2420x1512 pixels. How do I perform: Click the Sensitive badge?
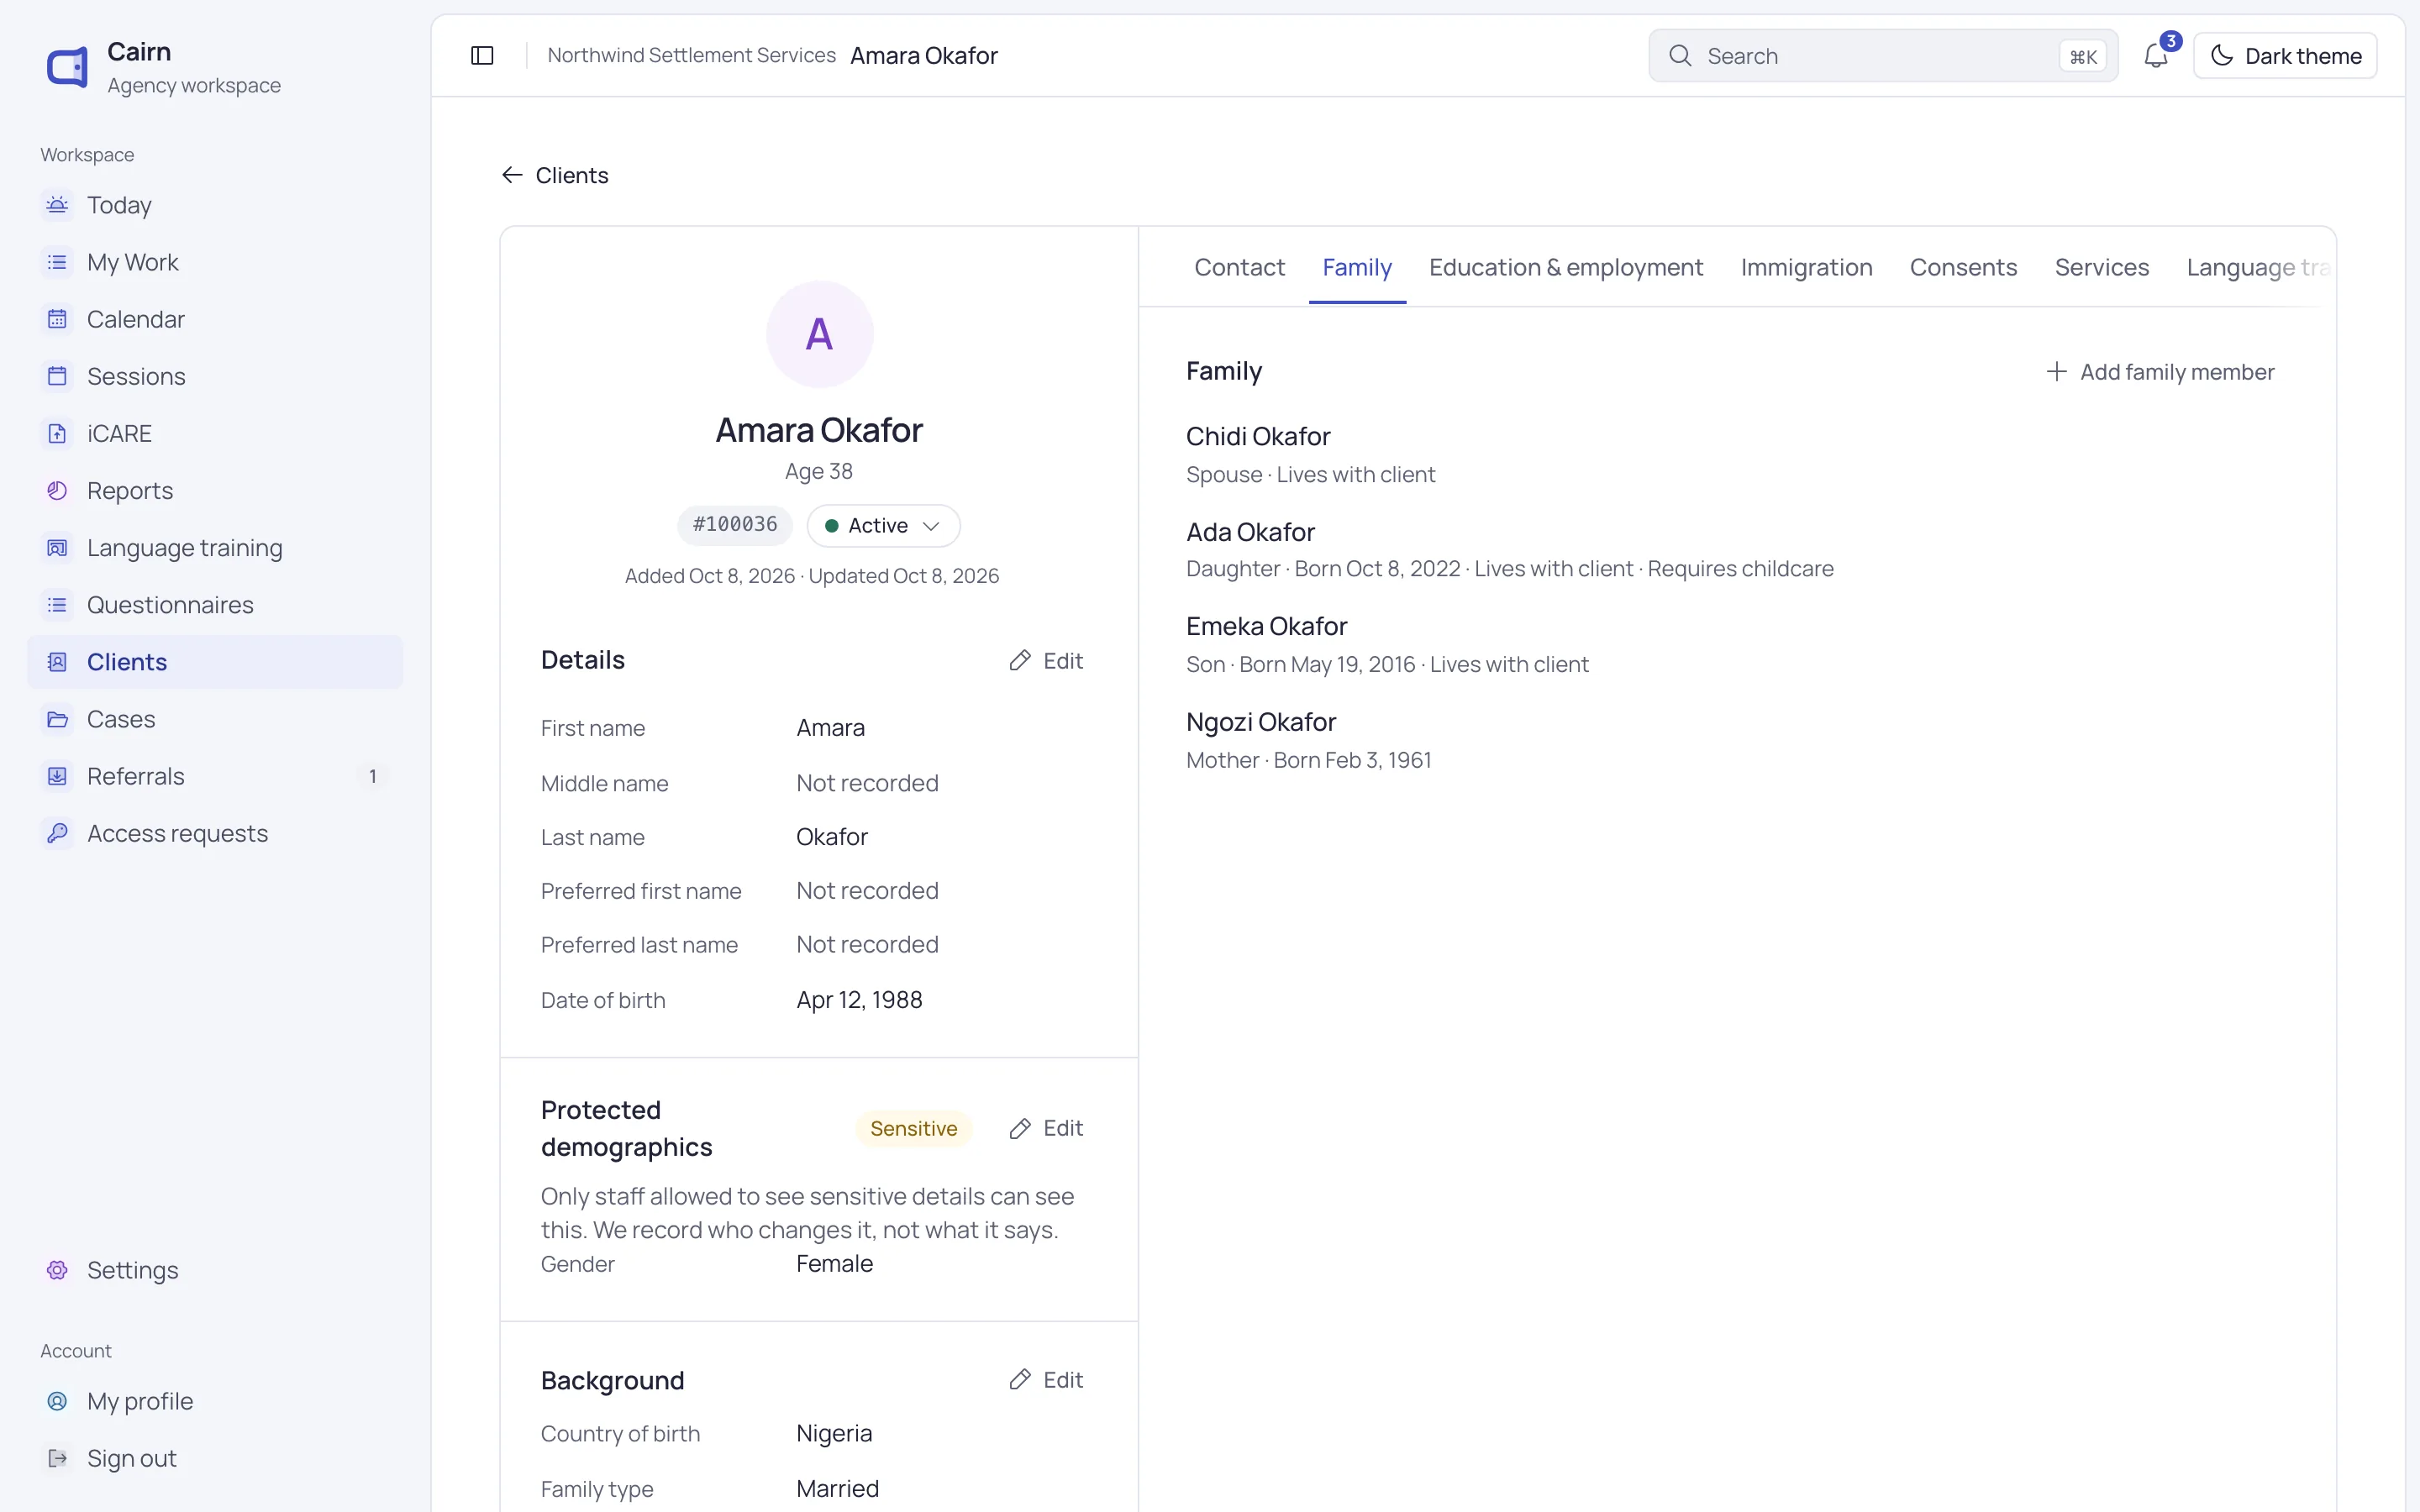913,1128
